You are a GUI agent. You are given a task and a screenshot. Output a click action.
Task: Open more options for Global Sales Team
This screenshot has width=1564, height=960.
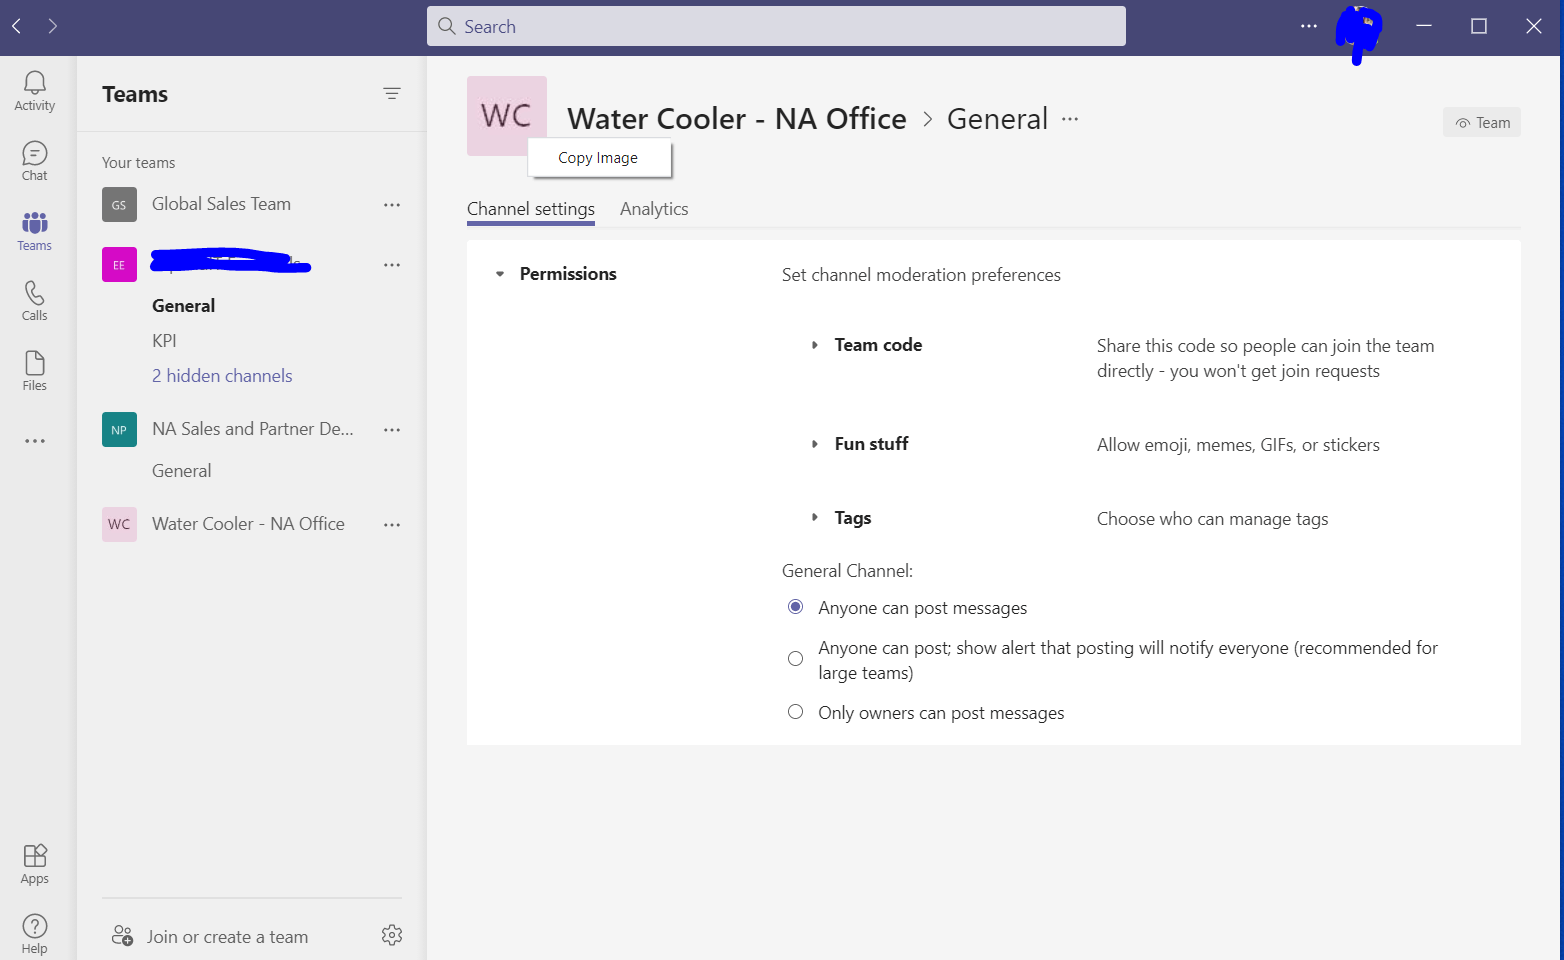click(x=392, y=205)
